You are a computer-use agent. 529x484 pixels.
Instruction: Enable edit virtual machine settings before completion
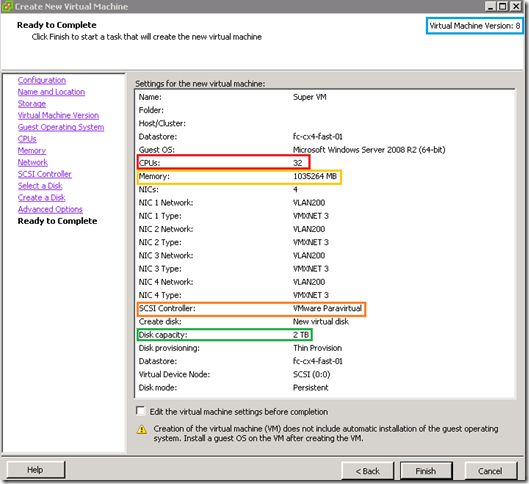pyautogui.click(x=140, y=411)
